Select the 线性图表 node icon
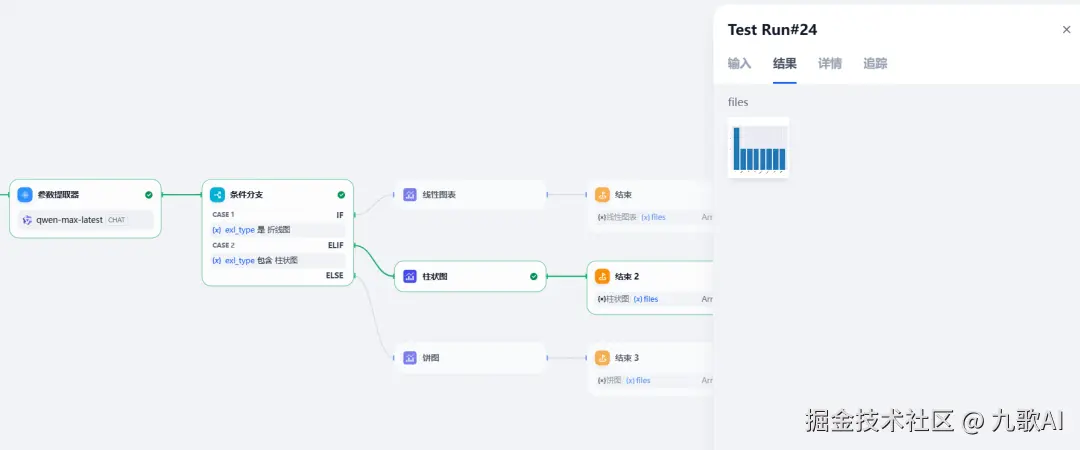This screenshot has height=450, width=1080. (410, 195)
